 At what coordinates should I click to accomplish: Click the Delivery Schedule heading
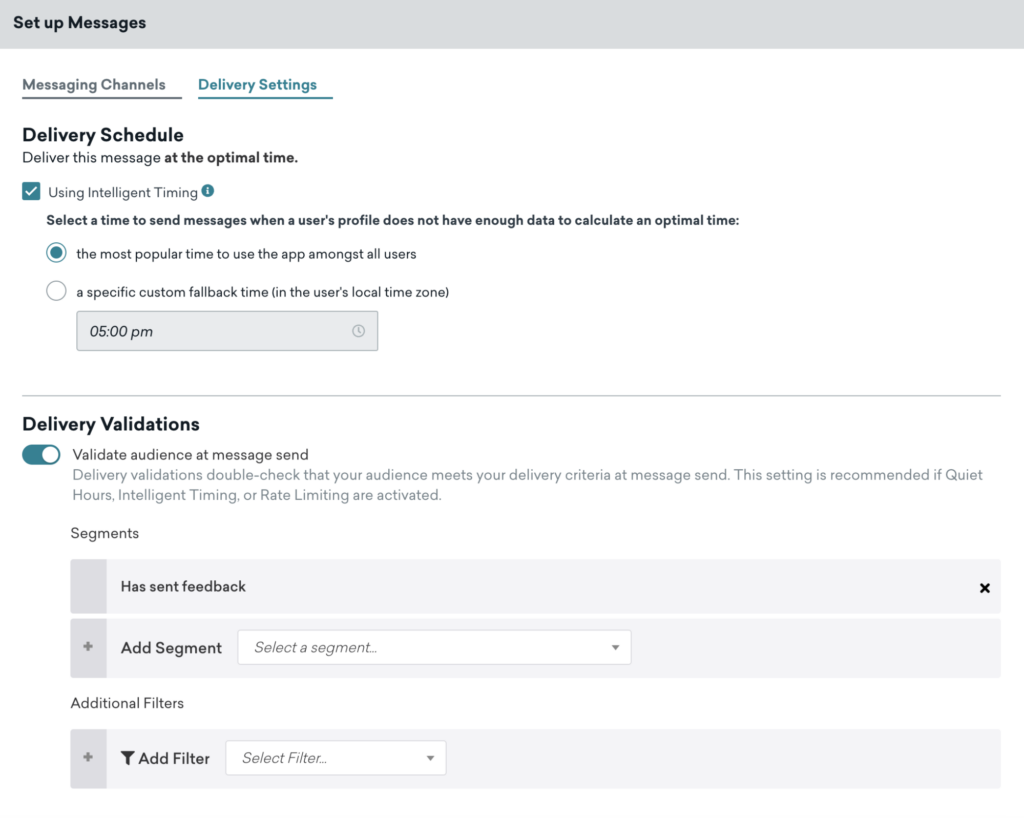click(x=103, y=134)
